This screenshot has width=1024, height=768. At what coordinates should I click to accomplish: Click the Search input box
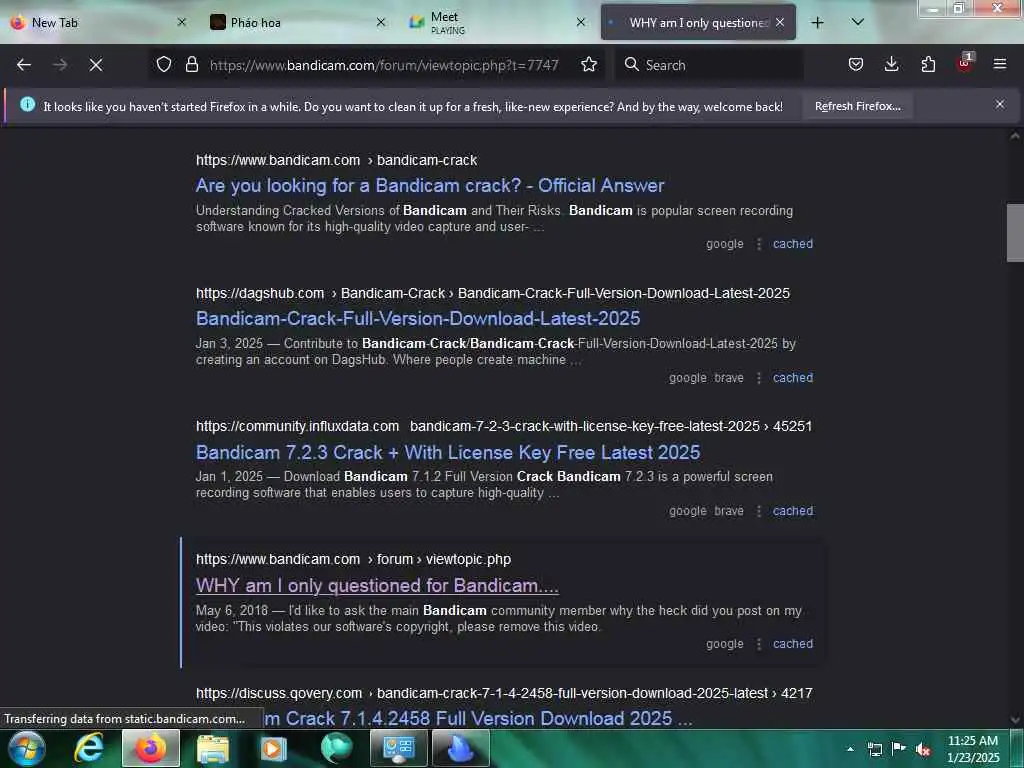[709, 65]
